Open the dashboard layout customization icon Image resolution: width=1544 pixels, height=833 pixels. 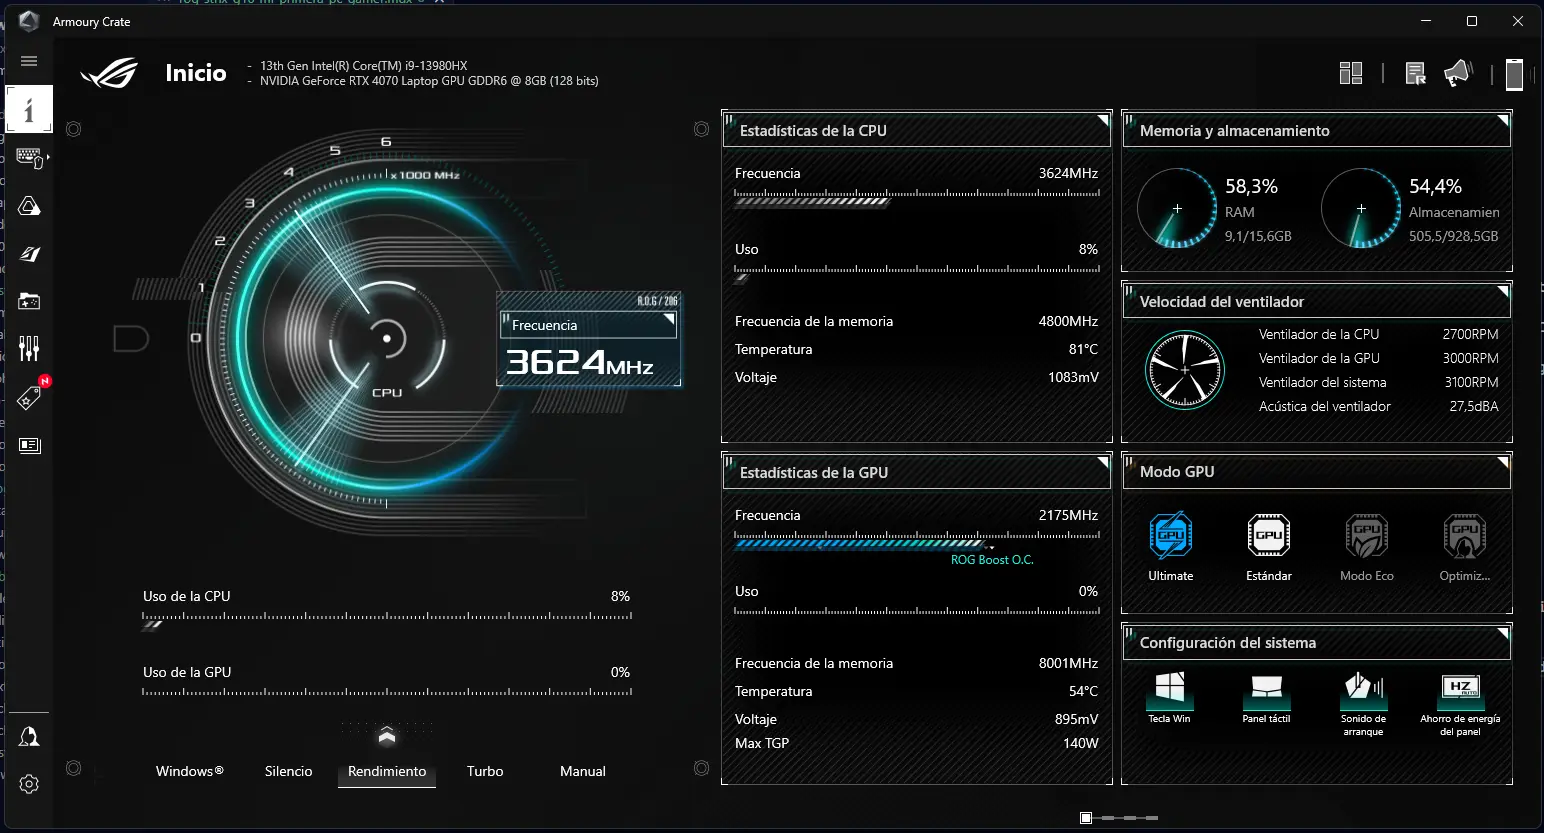1351,72
